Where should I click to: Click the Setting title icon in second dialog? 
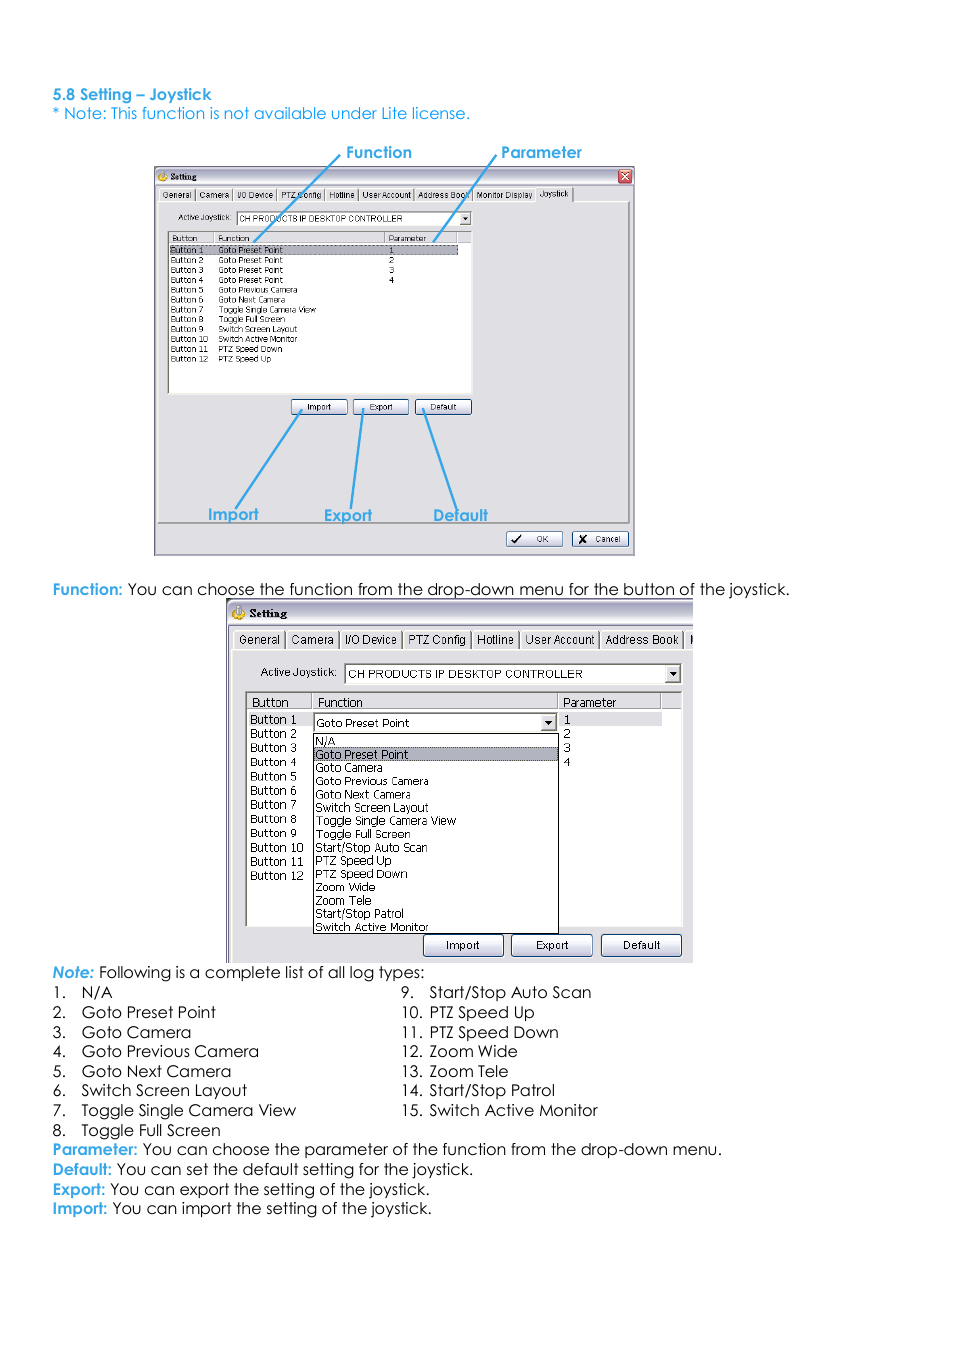[238, 612]
